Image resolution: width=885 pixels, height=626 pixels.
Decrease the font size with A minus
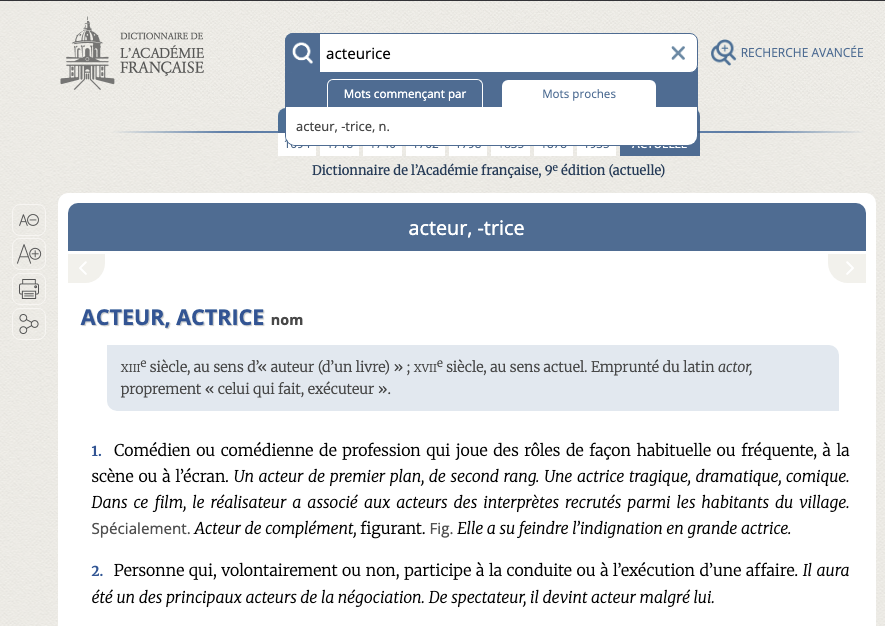click(29, 220)
